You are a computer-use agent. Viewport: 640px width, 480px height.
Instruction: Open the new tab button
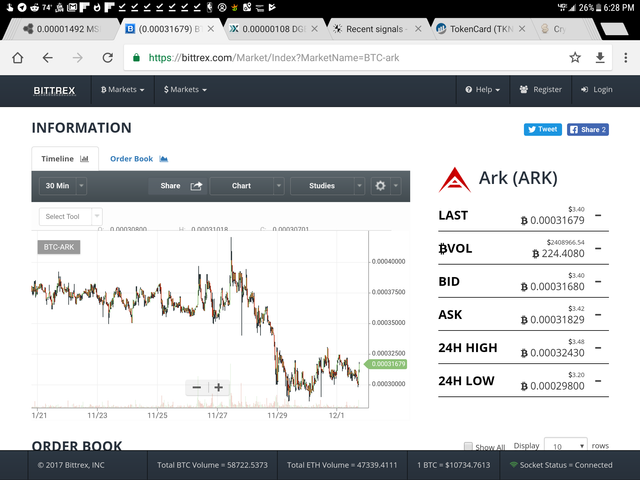click(614, 29)
